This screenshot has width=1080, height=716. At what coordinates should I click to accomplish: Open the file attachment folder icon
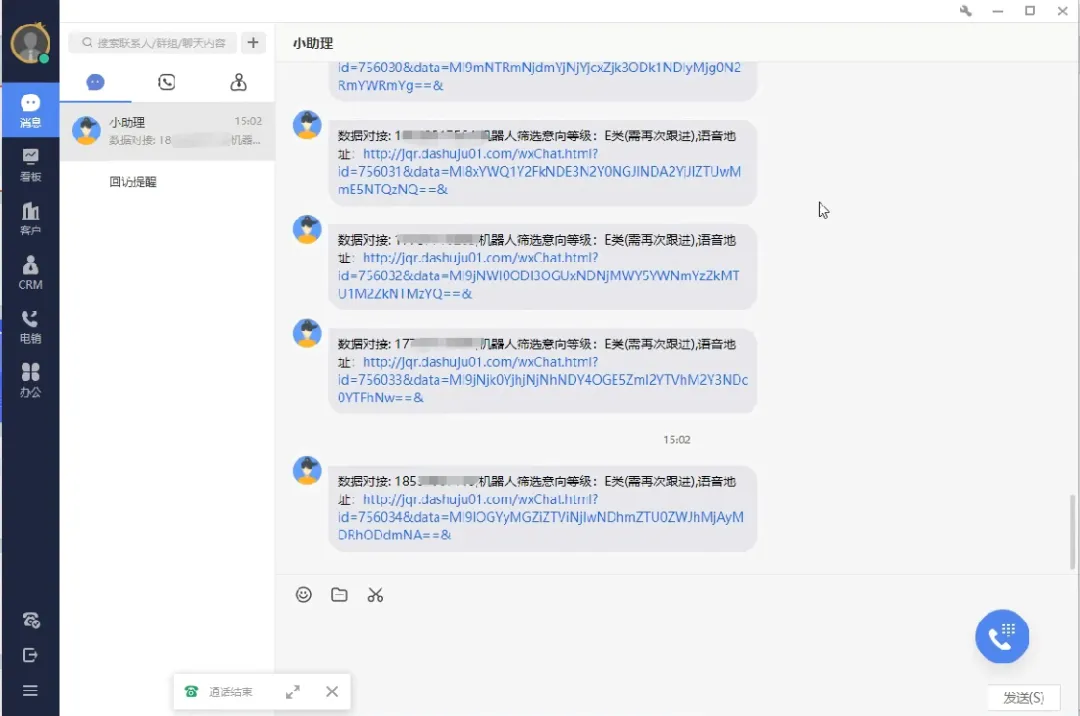(x=339, y=594)
